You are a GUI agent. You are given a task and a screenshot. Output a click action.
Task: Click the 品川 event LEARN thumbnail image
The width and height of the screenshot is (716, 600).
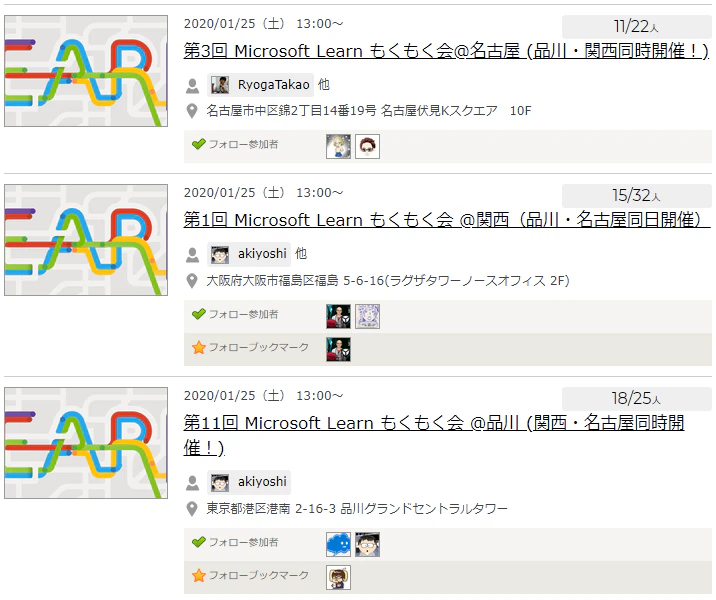pos(86,443)
